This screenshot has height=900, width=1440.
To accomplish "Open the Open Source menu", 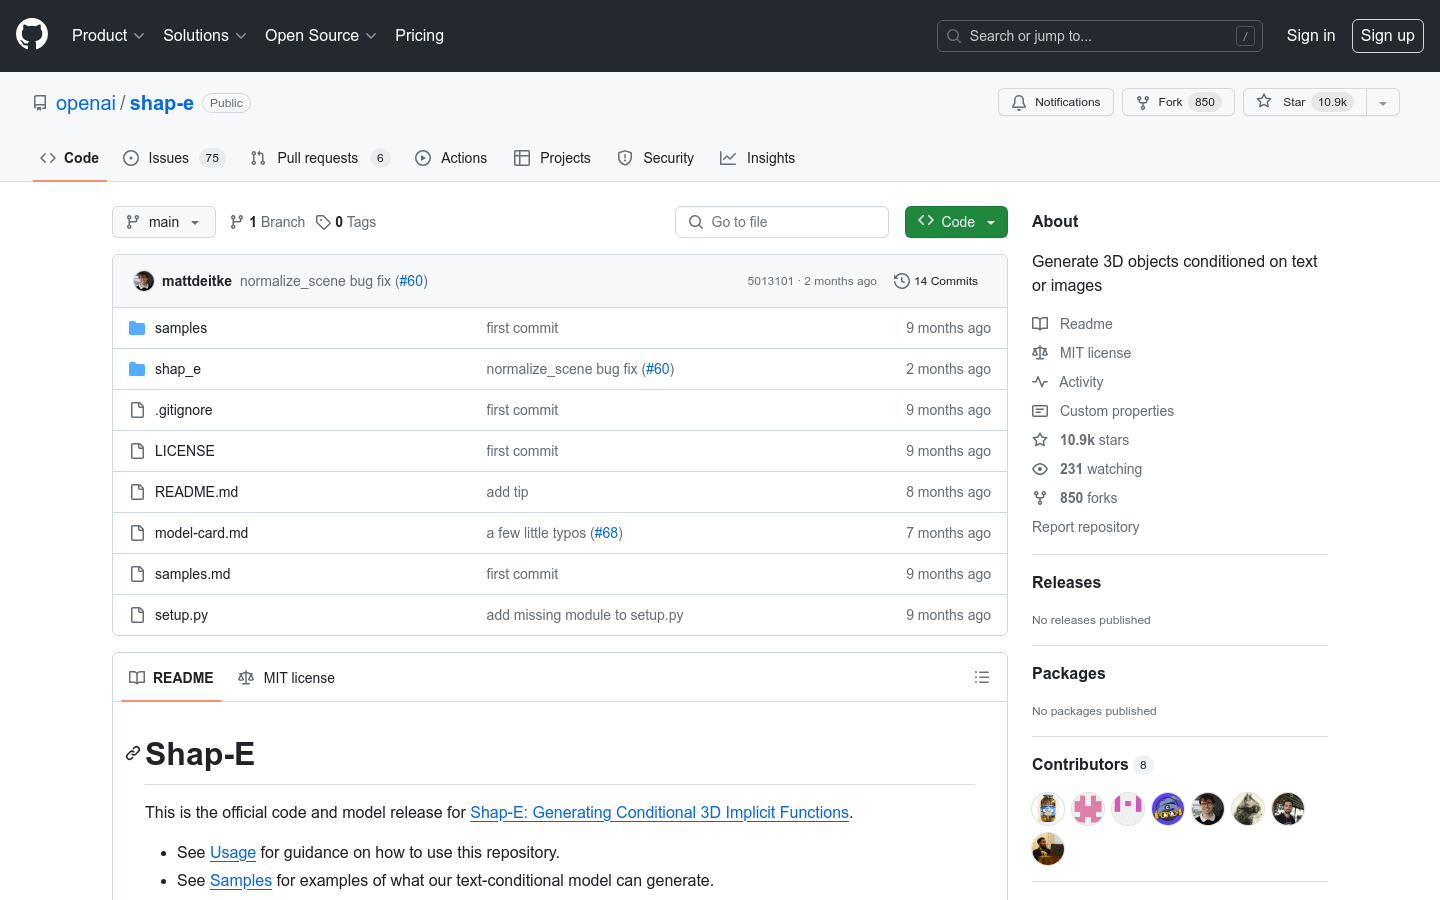I will tap(321, 35).
